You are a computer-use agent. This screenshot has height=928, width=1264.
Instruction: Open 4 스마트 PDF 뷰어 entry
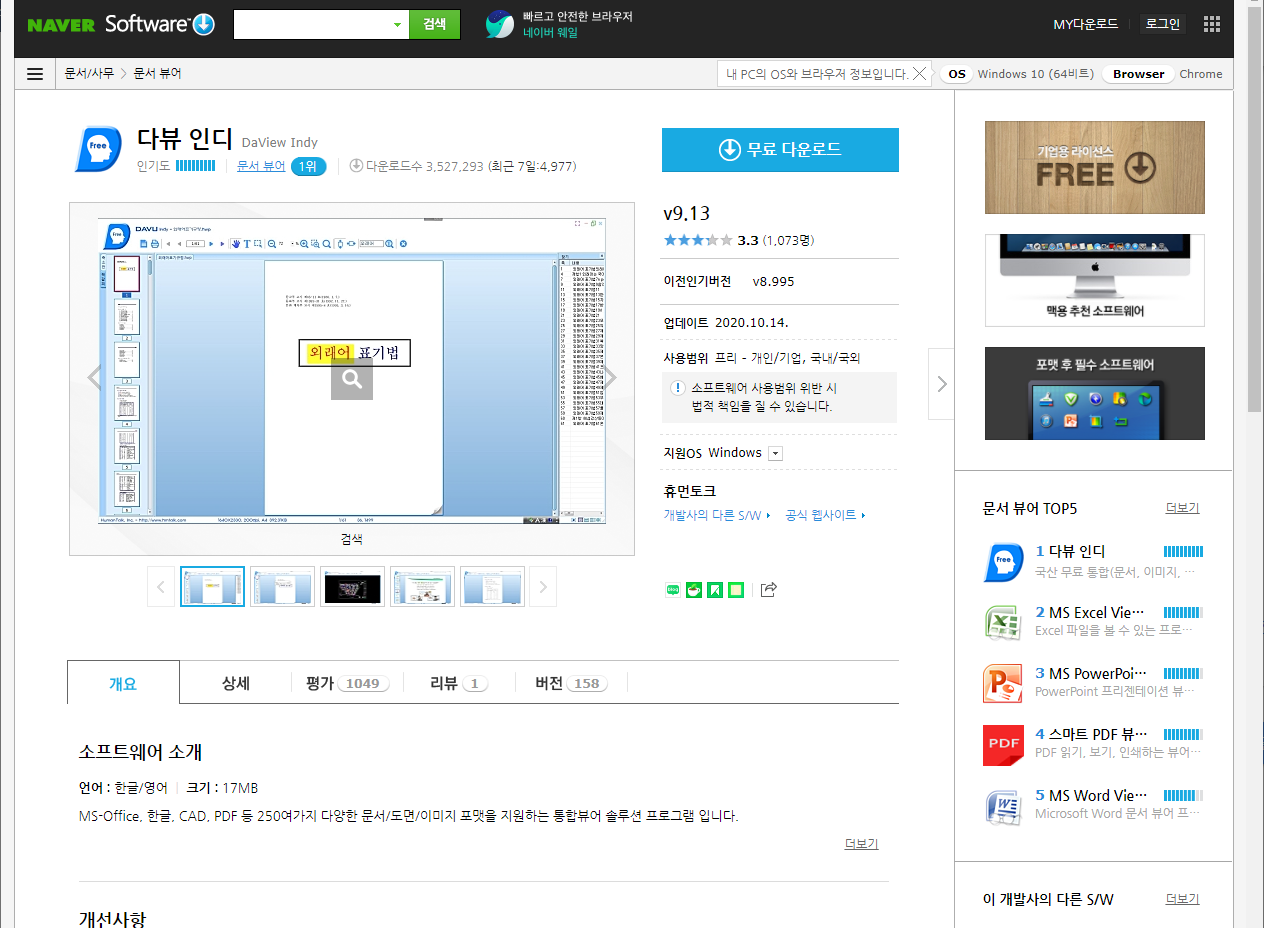(1091, 734)
